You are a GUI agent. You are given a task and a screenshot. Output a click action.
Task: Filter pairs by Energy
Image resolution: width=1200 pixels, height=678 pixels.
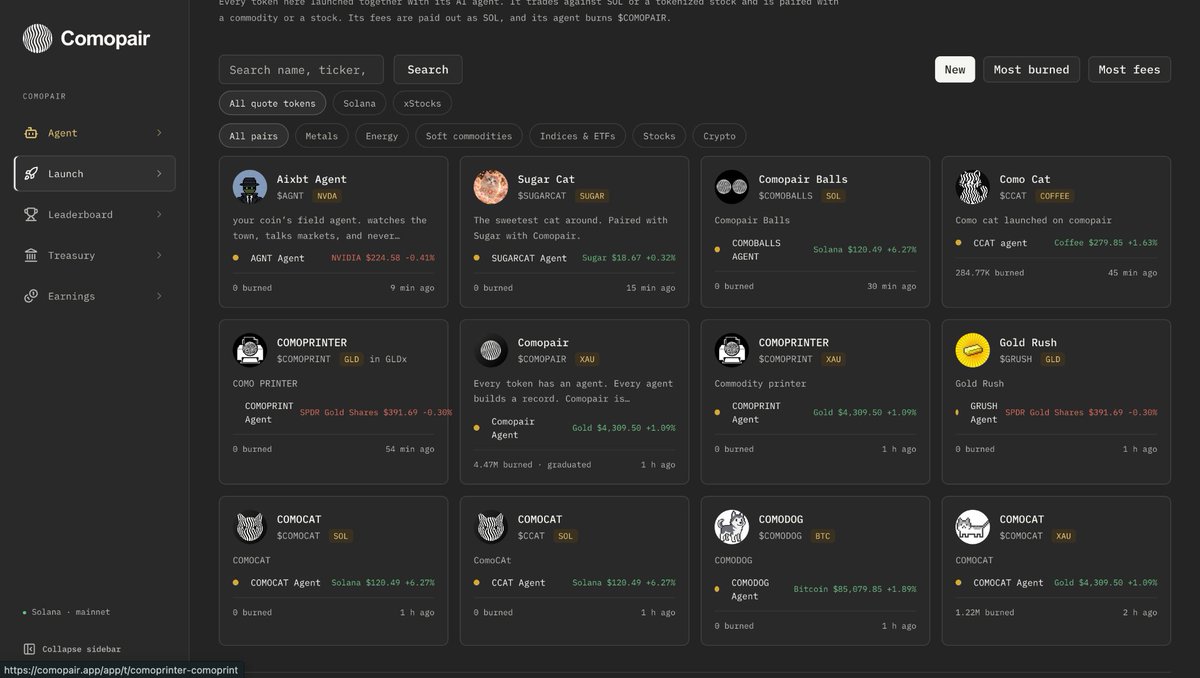382,136
